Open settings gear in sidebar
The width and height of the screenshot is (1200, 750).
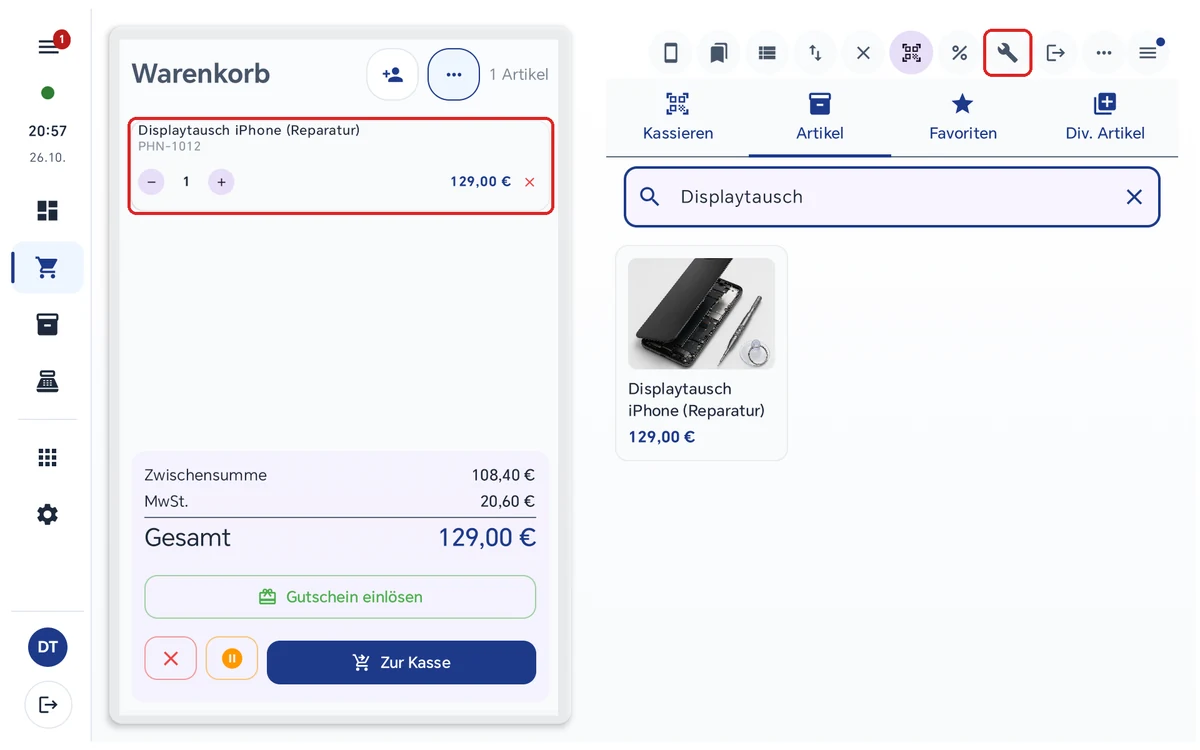click(47, 514)
